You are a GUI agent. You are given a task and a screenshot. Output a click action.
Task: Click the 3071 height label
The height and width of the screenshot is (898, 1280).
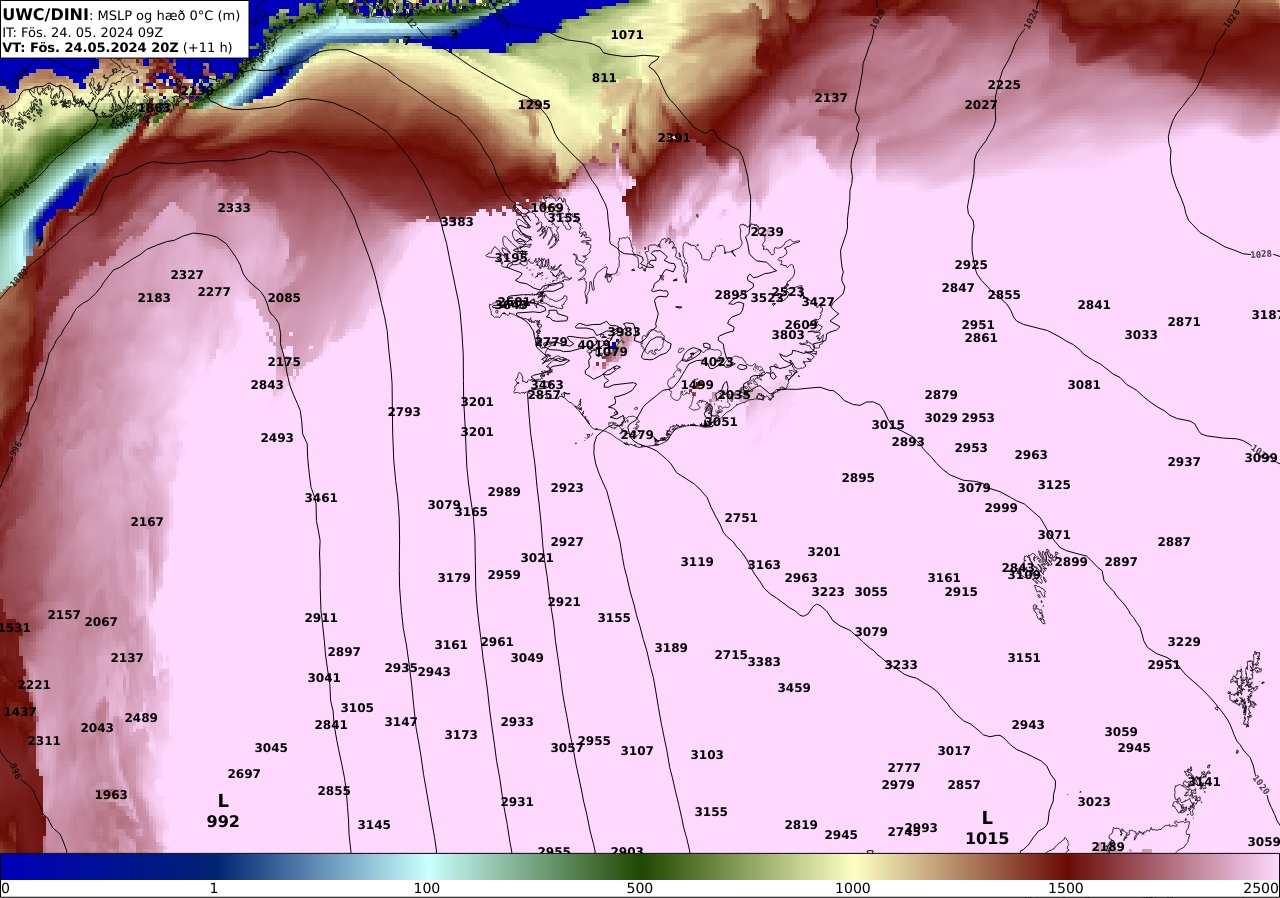[x=1054, y=535]
